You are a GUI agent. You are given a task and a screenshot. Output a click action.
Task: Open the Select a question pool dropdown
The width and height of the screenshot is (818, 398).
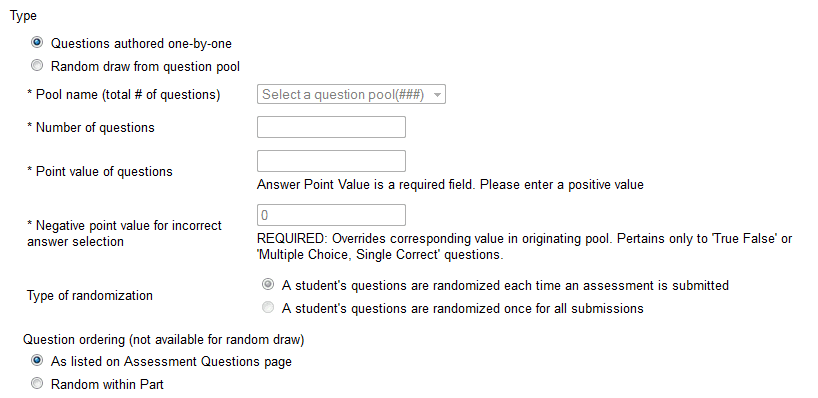pyautogui.click(x=351, y=94)
